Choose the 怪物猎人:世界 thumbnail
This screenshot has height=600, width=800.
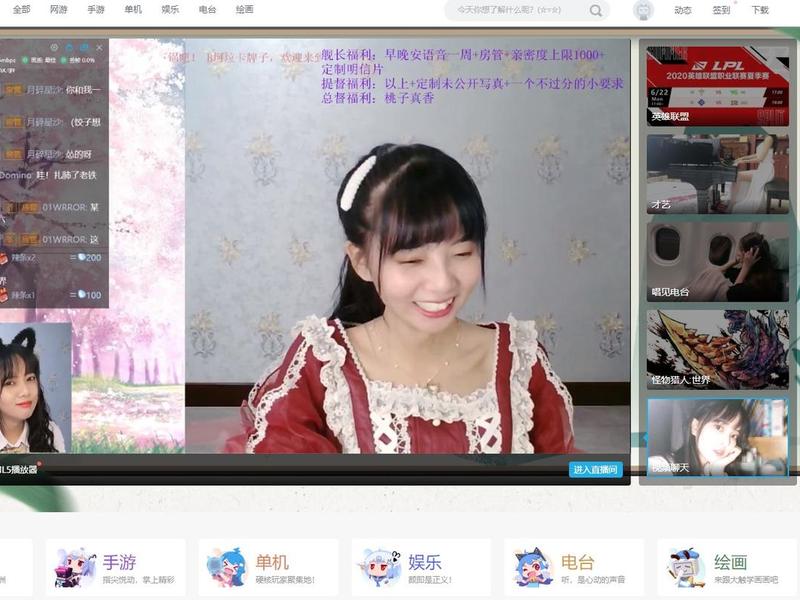click(x=717, y=349)
